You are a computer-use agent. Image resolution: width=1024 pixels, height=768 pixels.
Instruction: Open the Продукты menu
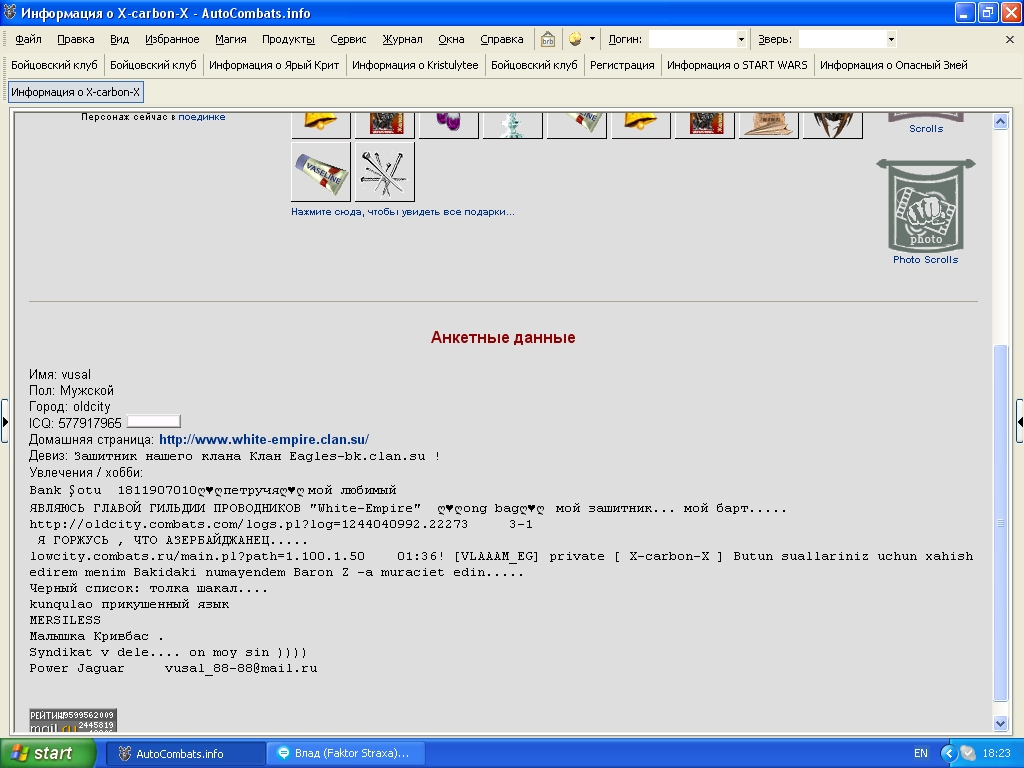pyautogui.click(x=288, y=39)
